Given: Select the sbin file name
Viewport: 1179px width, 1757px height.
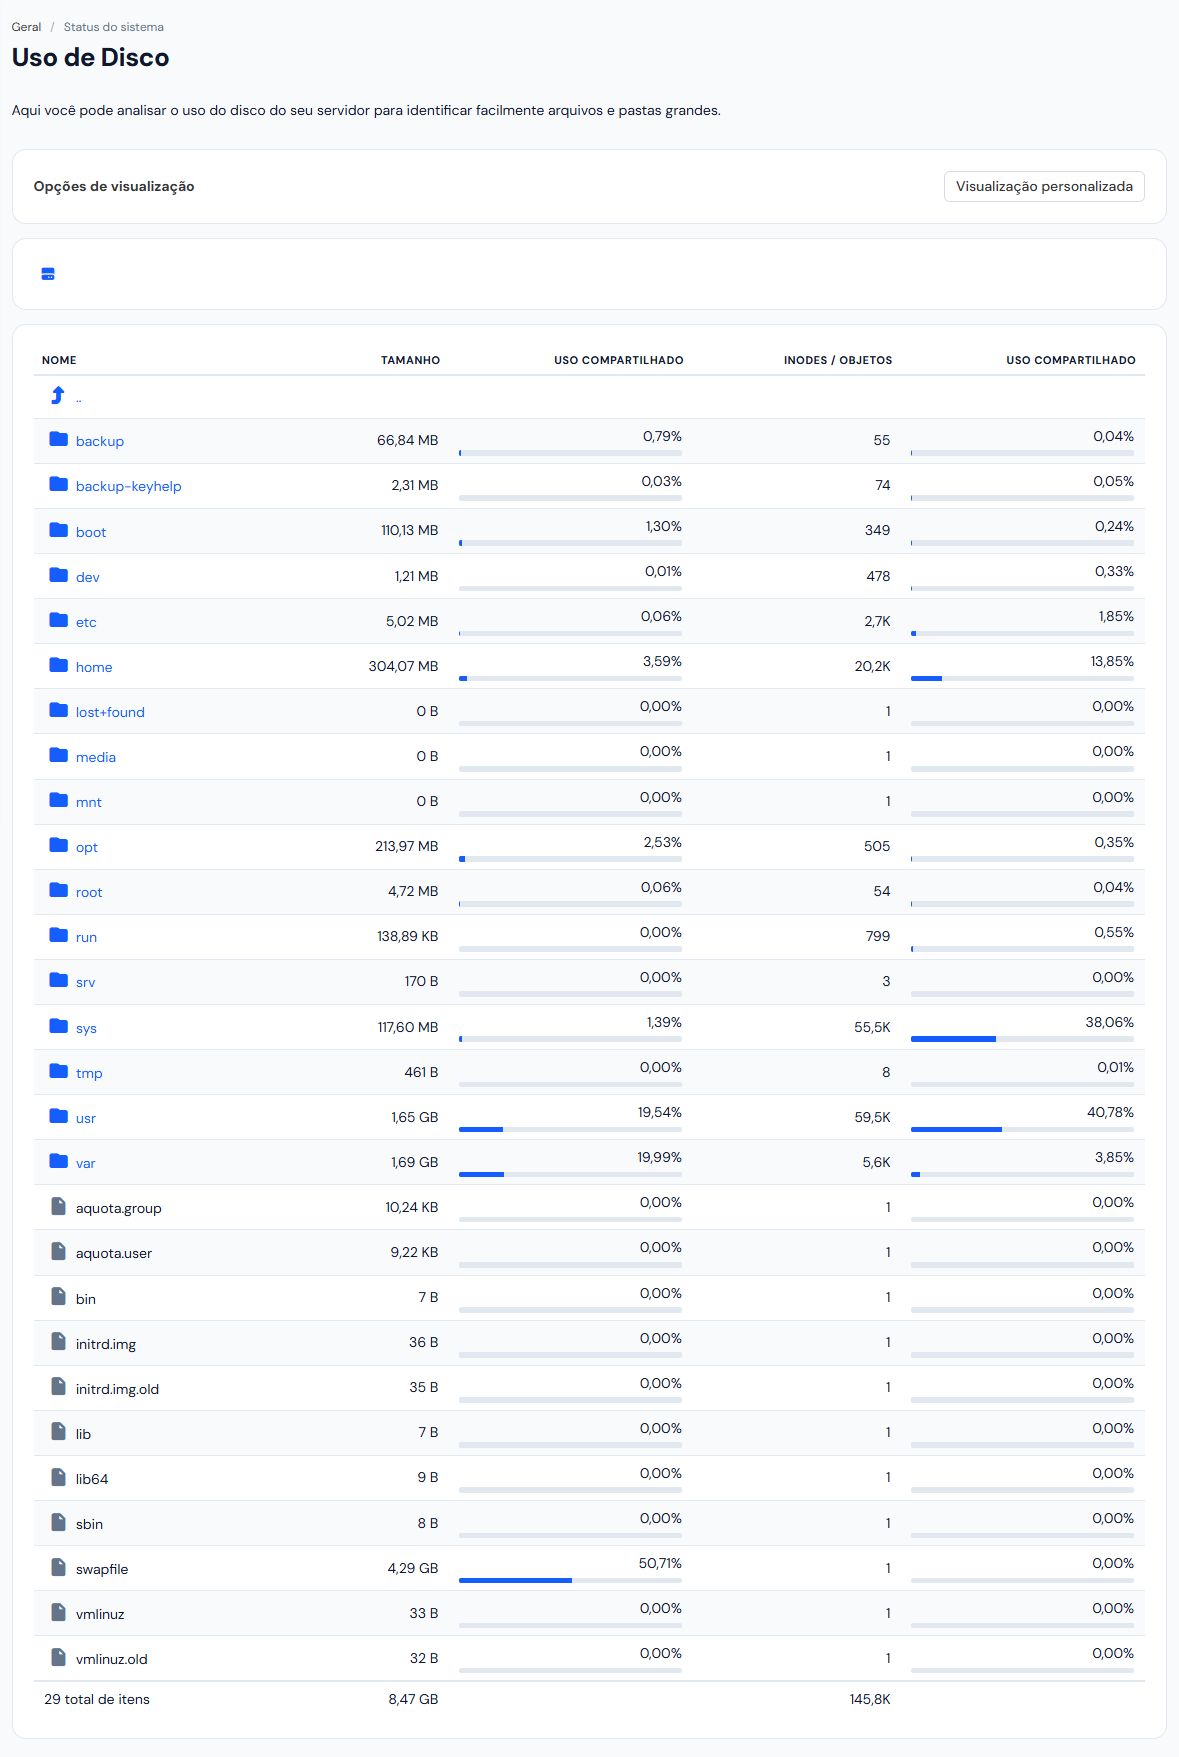Looking at the screenshot, I should tap(89, 1524).
